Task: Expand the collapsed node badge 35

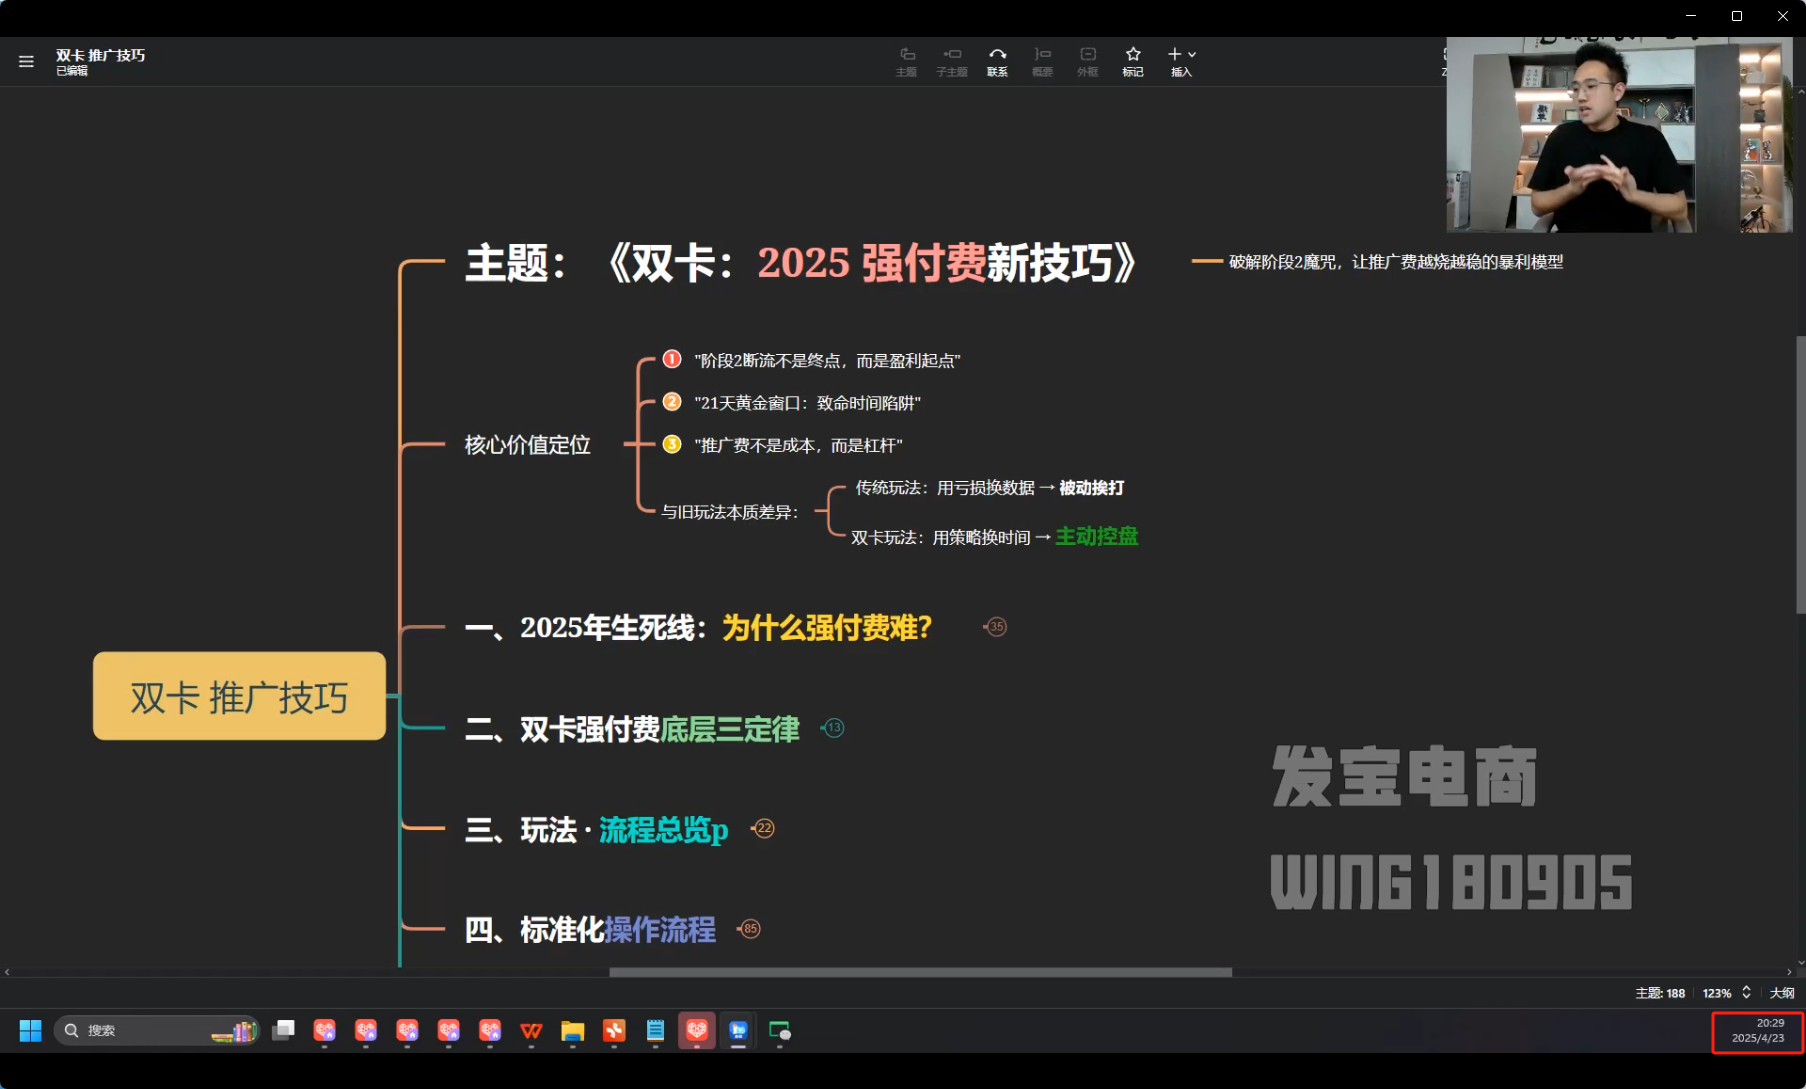Action: click(995, 627)
